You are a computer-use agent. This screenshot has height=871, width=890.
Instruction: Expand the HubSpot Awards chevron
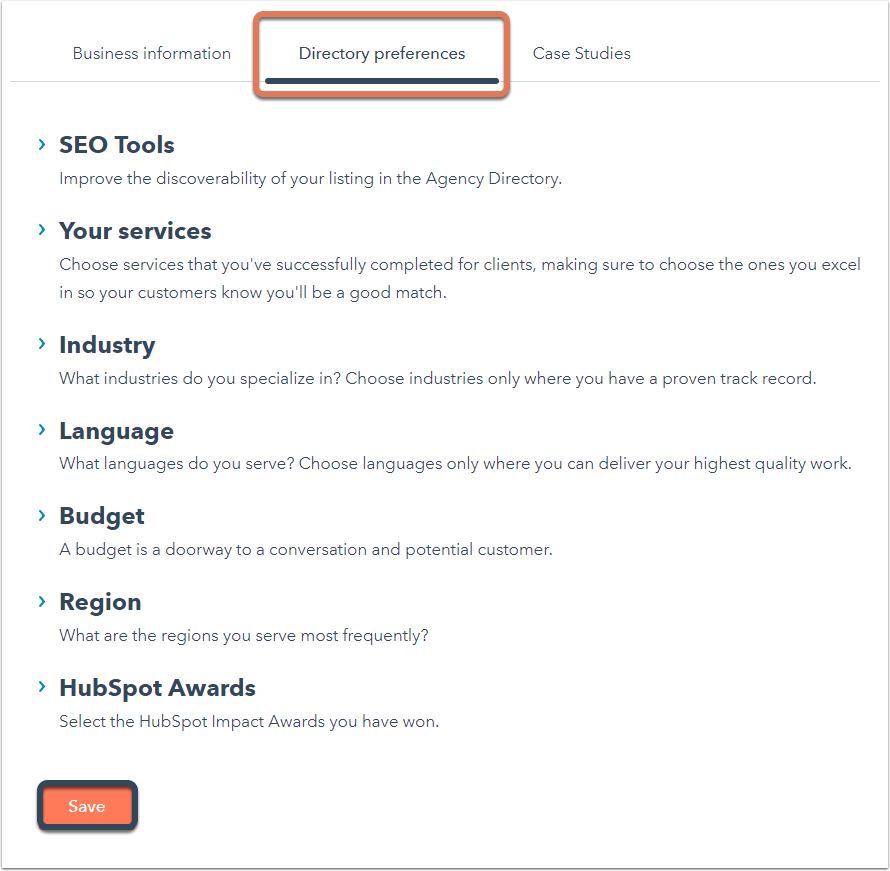pyautogui.click(x=42, y=687)
